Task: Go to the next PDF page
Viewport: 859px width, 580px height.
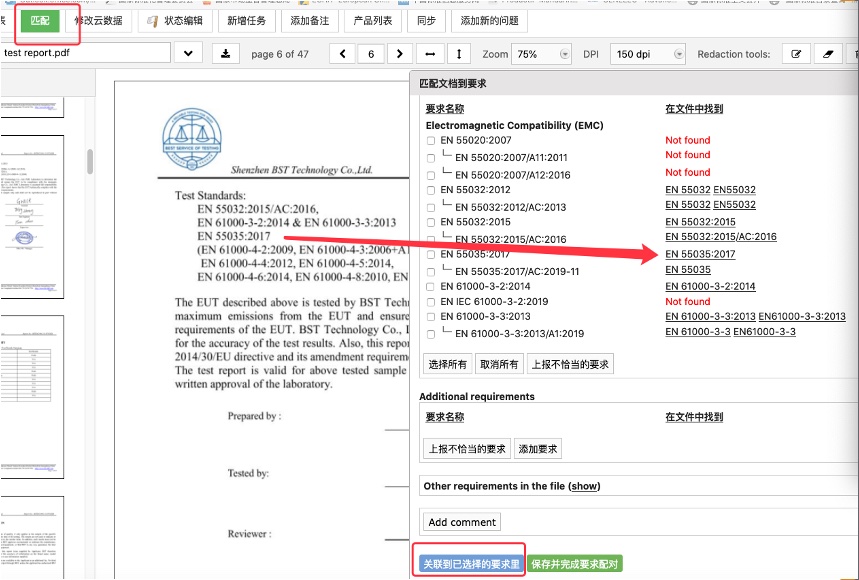Action: pyautogui.click(x=399, y=54)
